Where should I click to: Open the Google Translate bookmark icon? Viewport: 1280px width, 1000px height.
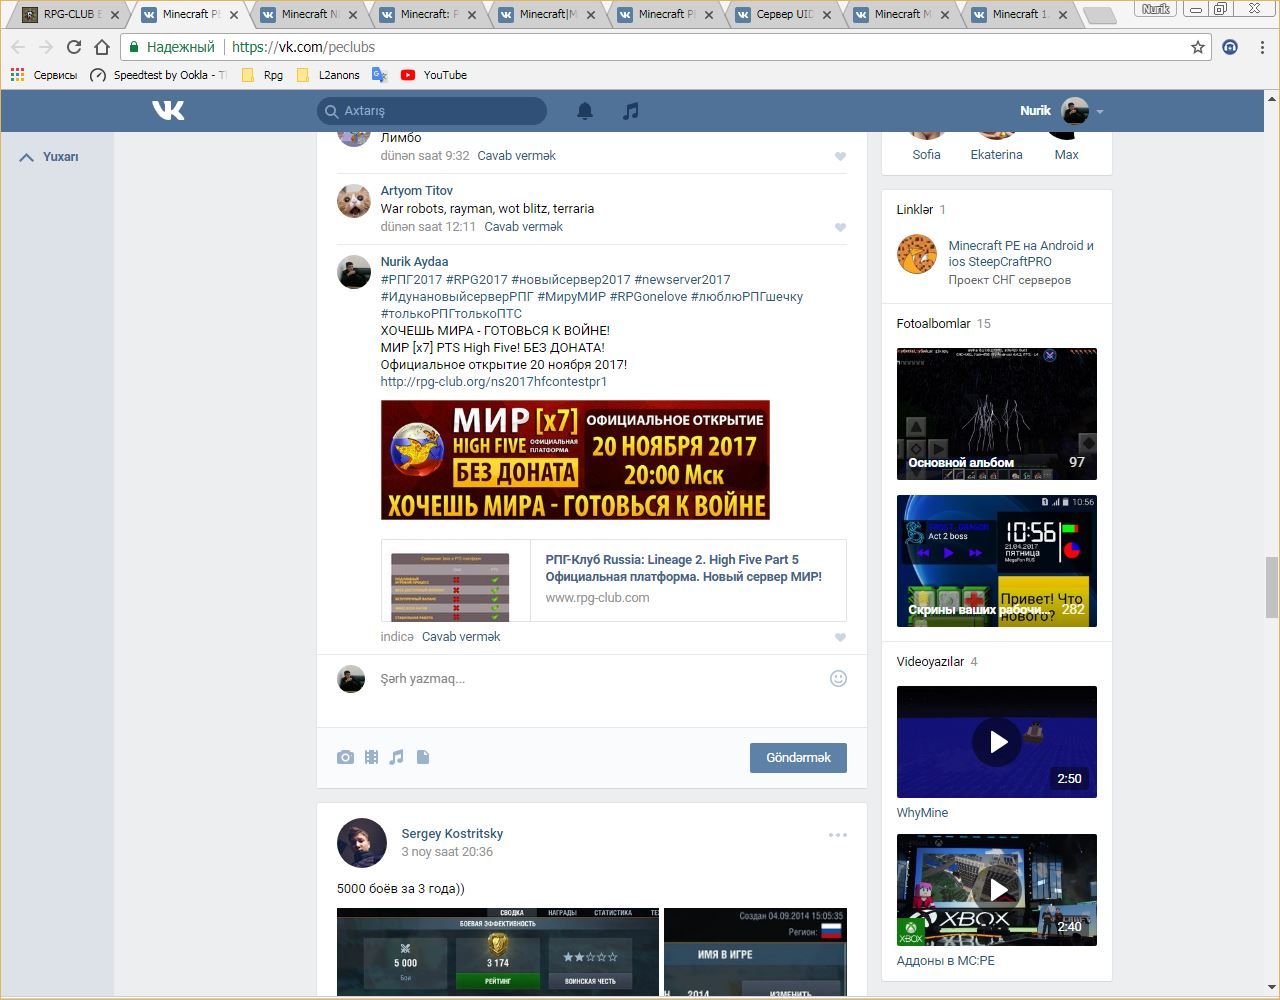[x=379, y=75]
